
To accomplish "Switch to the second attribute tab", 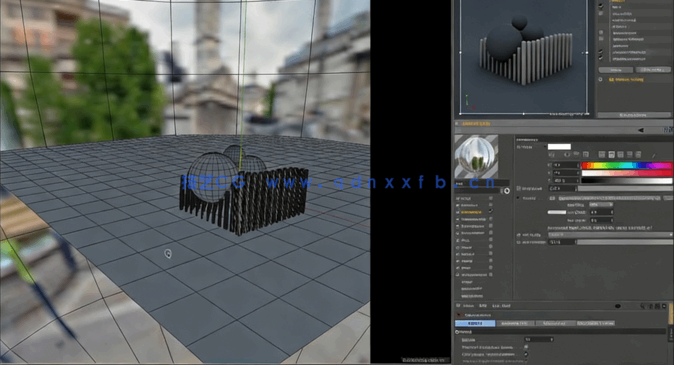I will pos(515,323).
